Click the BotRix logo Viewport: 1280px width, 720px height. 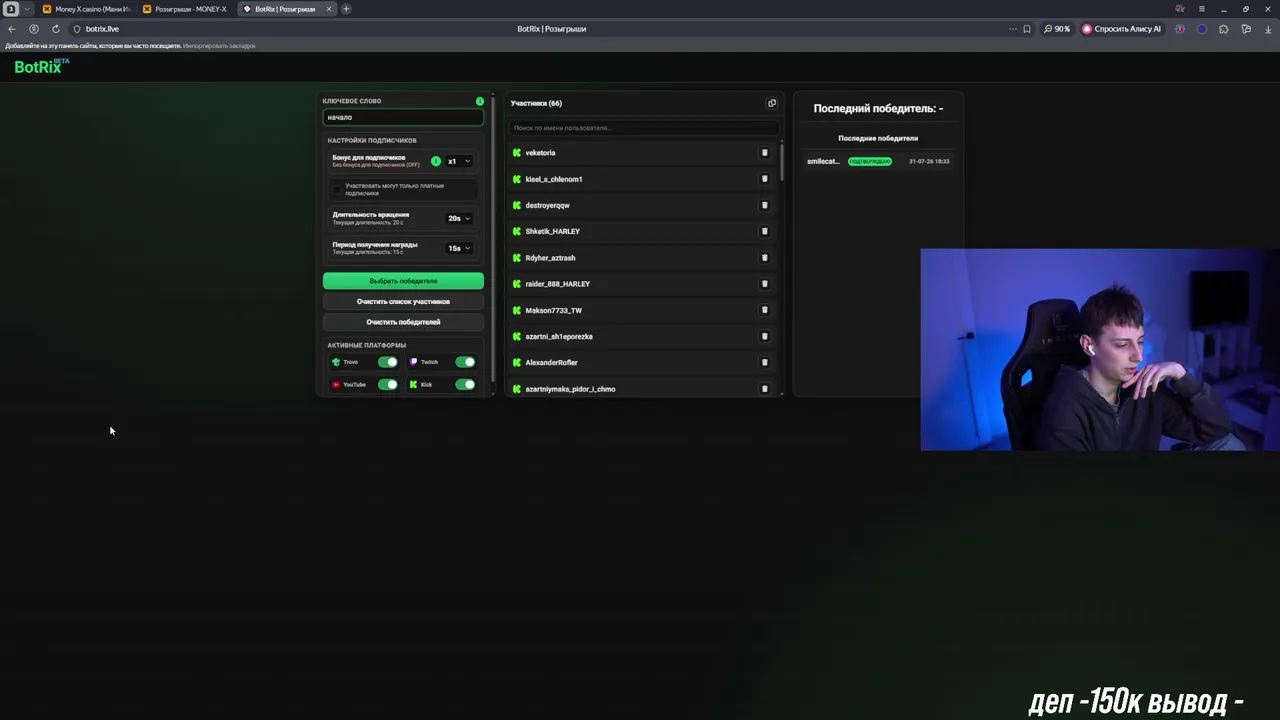[42, 67]
